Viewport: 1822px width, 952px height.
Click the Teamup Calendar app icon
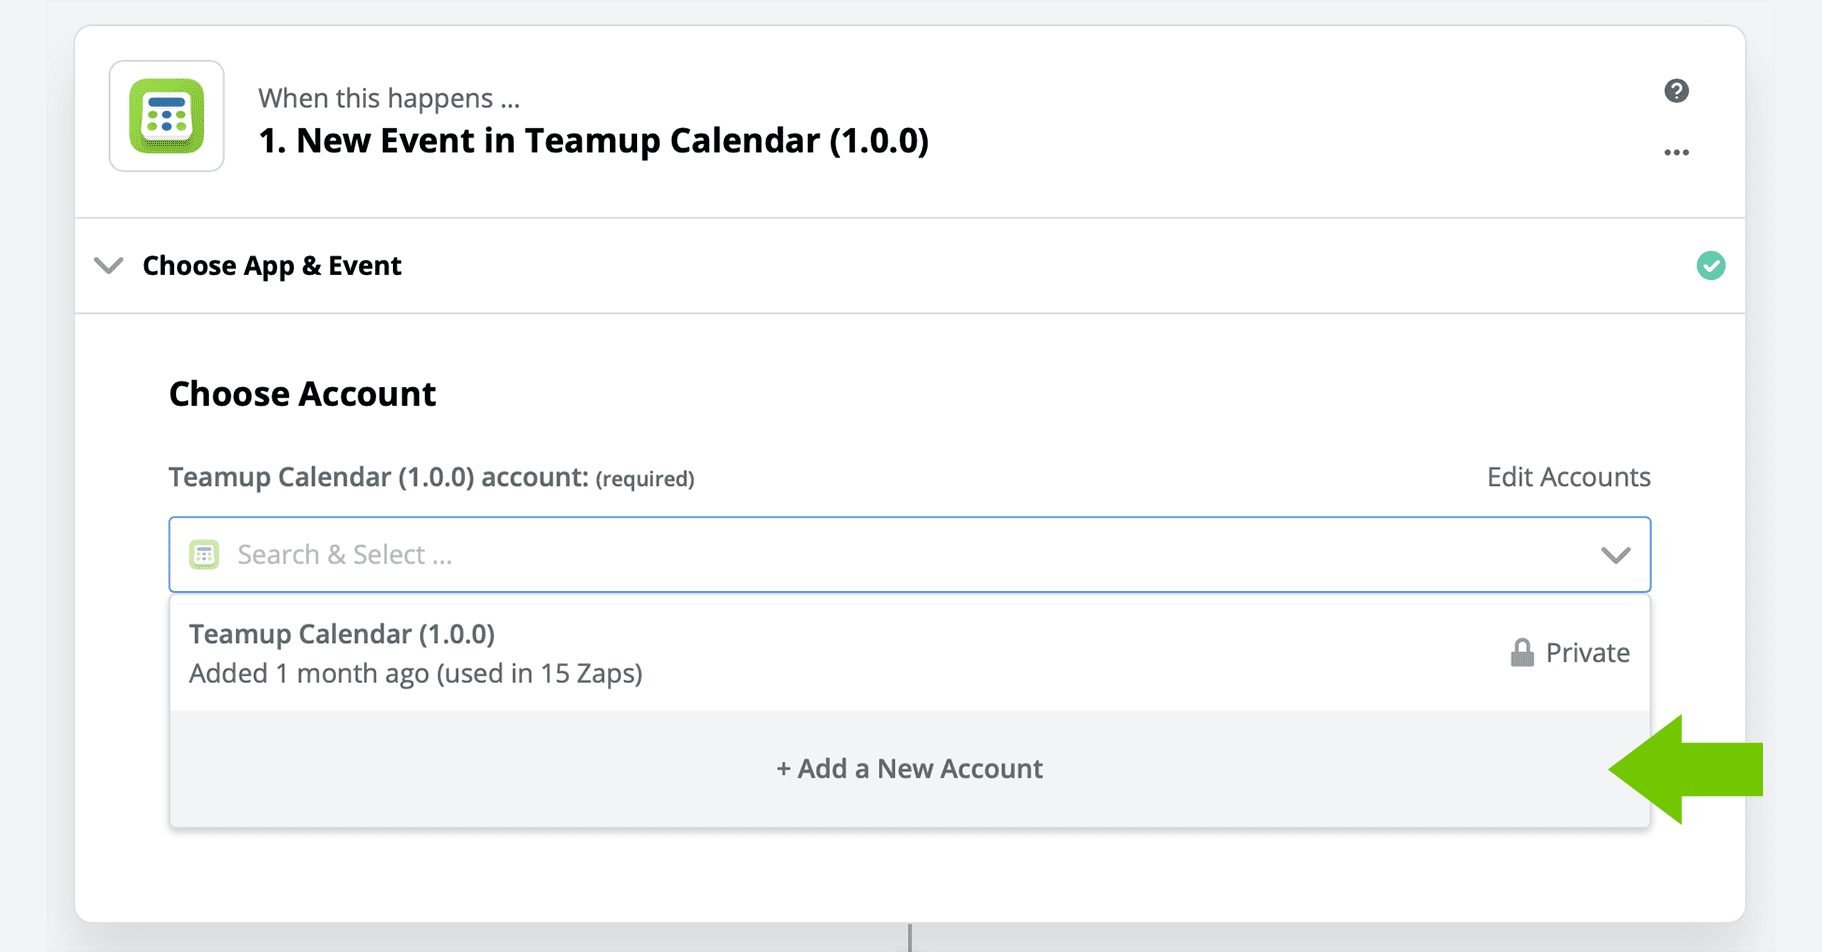(x=167, y=116)
